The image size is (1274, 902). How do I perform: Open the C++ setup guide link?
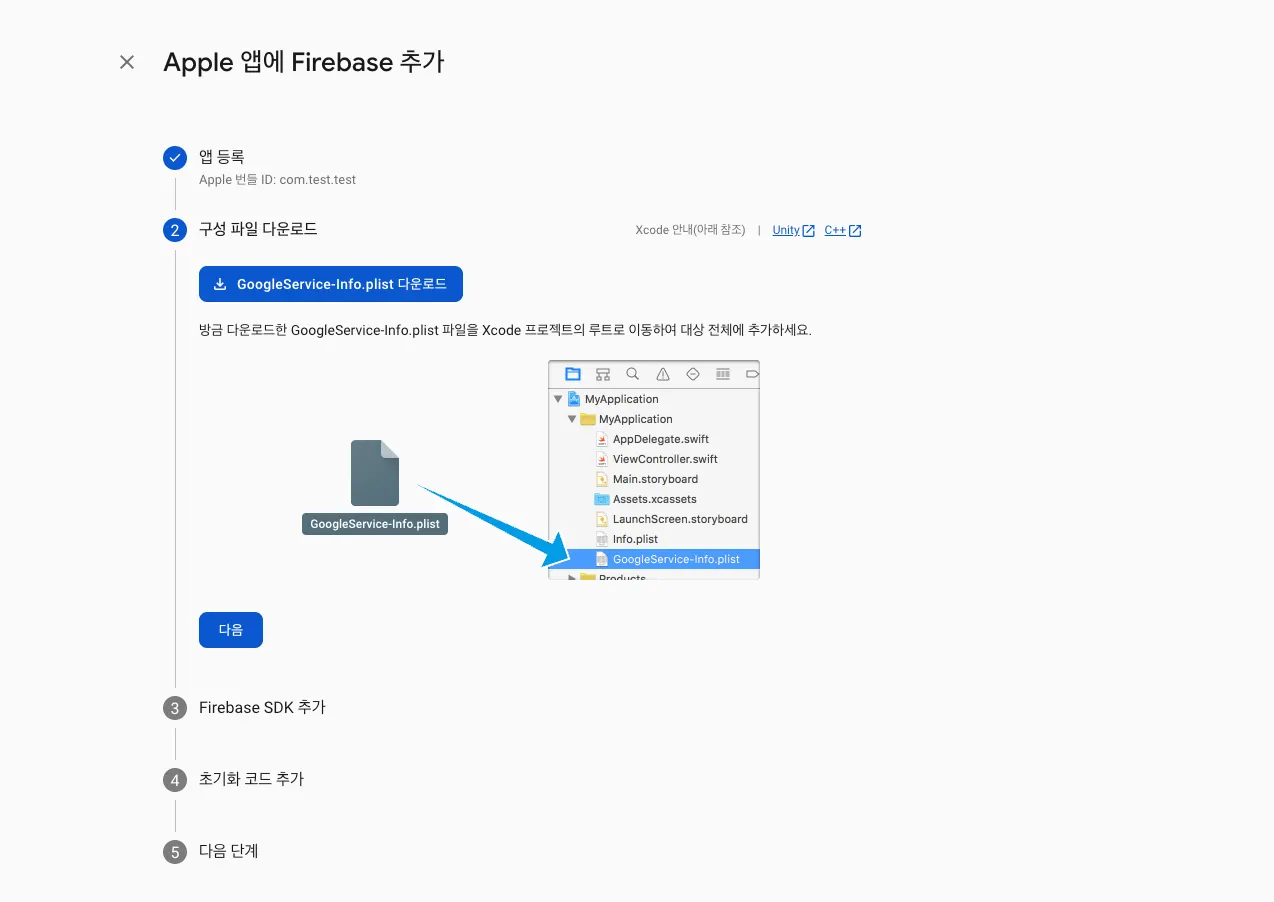pos(843,230)
